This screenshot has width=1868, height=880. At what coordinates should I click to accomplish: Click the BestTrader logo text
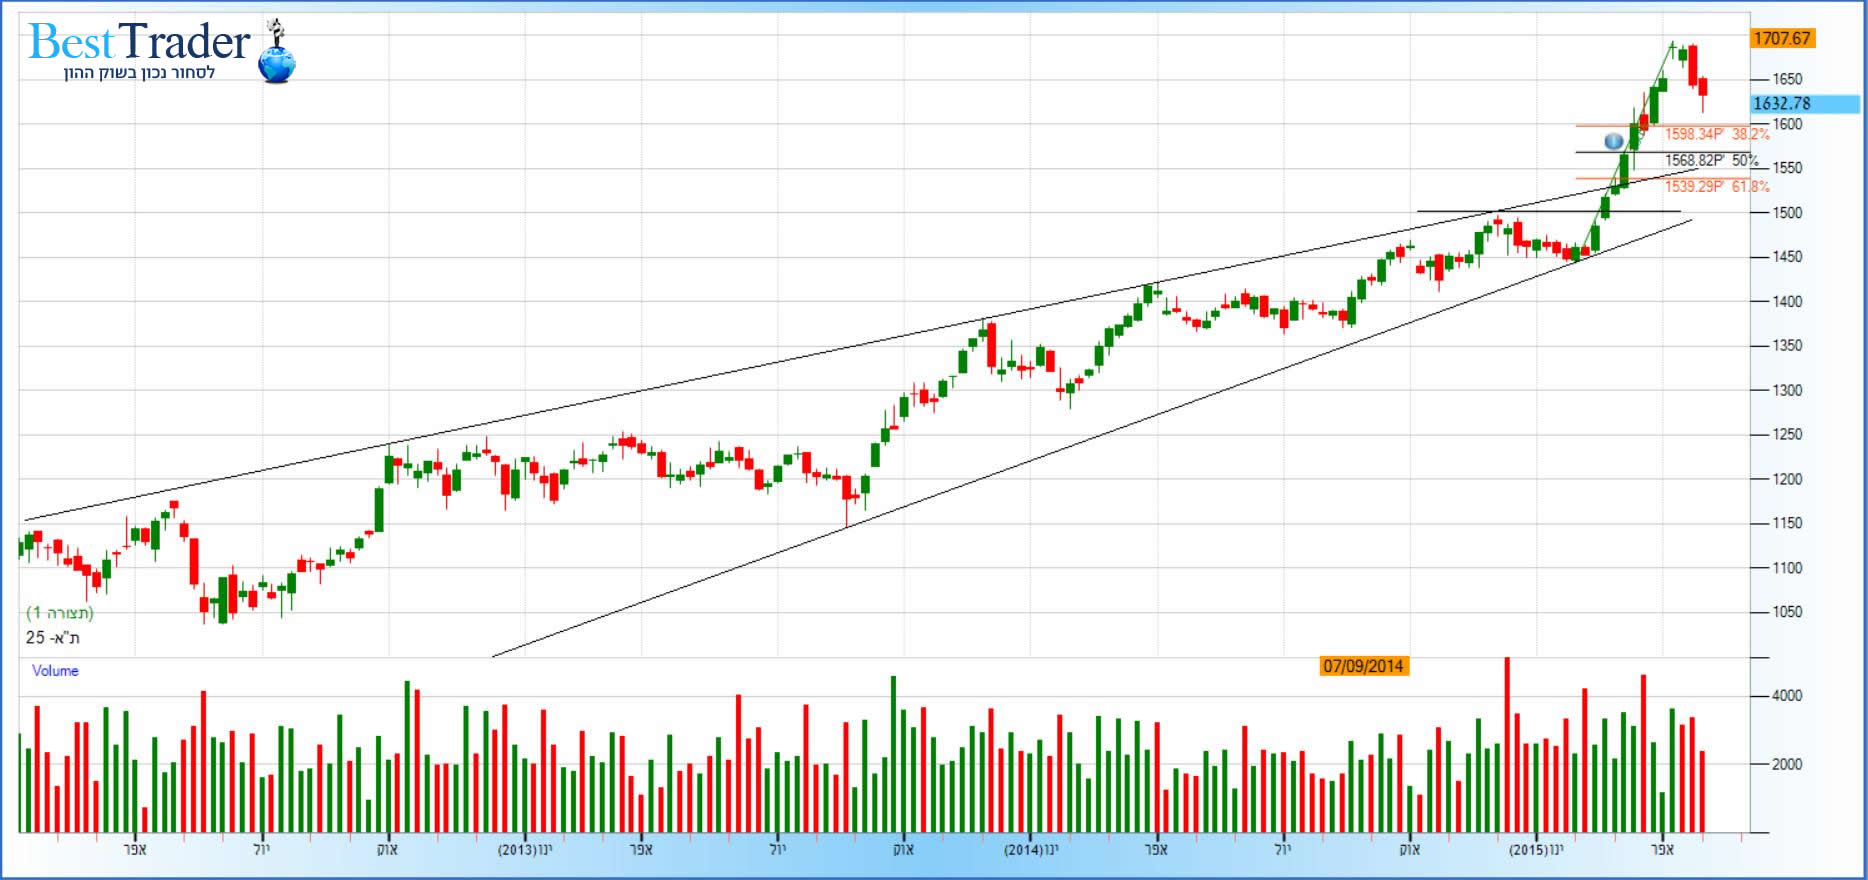coord(139,42)
